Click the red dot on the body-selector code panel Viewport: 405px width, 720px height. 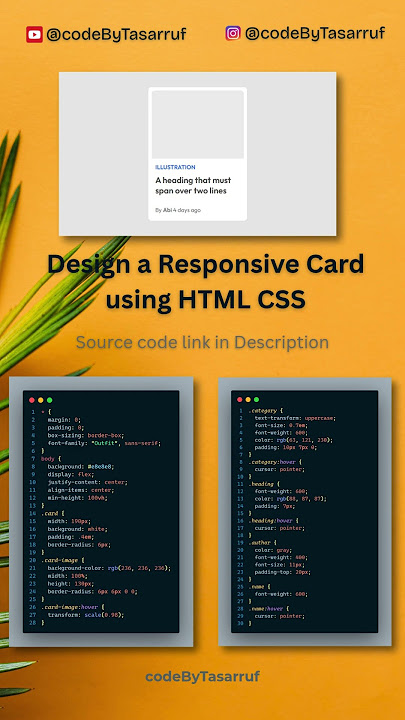click(x=32, y=400)
